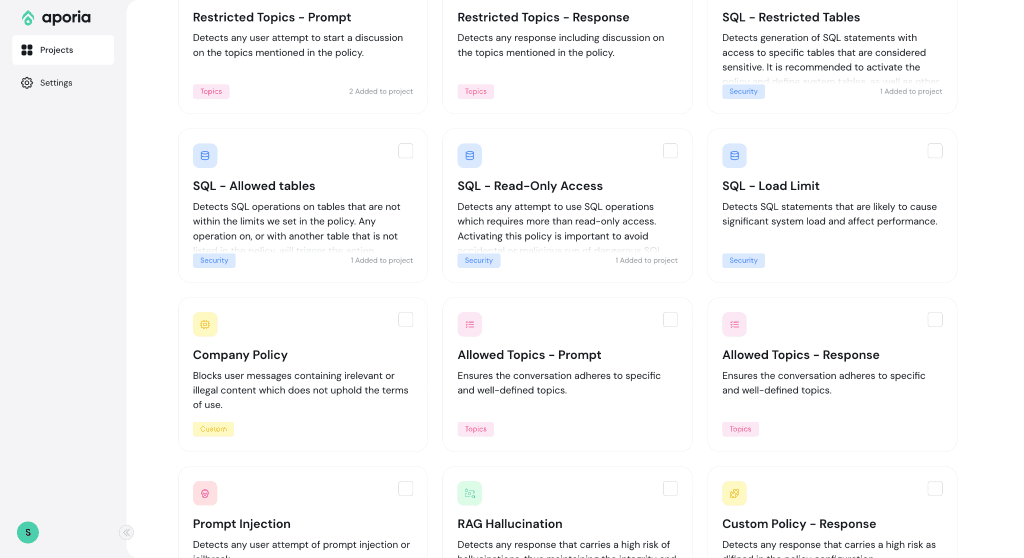This screenshot has width=1024, height=558.
Task: Click the yellow Company Policy icon
Action: pyautogui.click(x=205, y=324)
